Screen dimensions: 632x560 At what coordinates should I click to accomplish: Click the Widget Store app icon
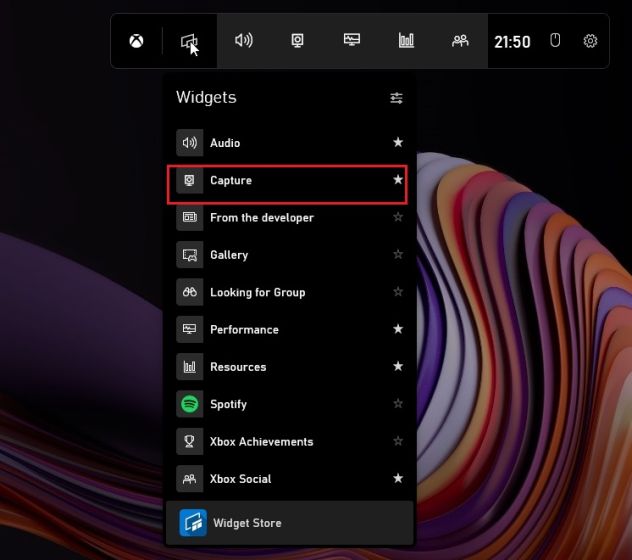(x=193, y=523)
